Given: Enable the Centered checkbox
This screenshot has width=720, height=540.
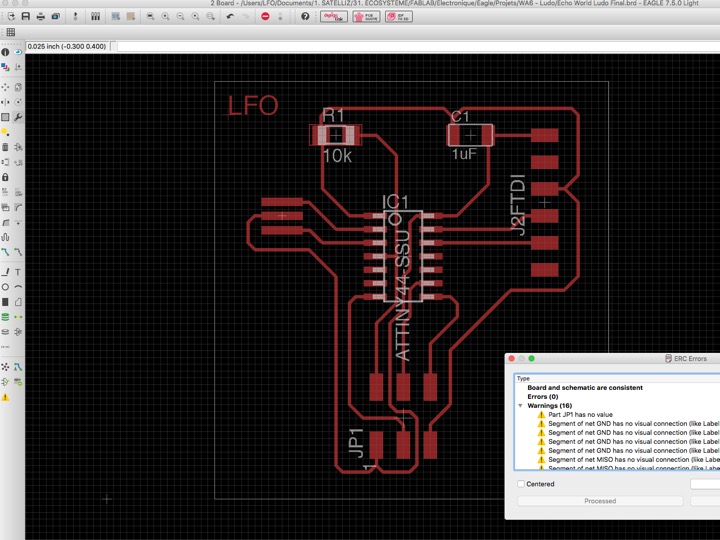Looking at the screenshot, I should [521, 484].
